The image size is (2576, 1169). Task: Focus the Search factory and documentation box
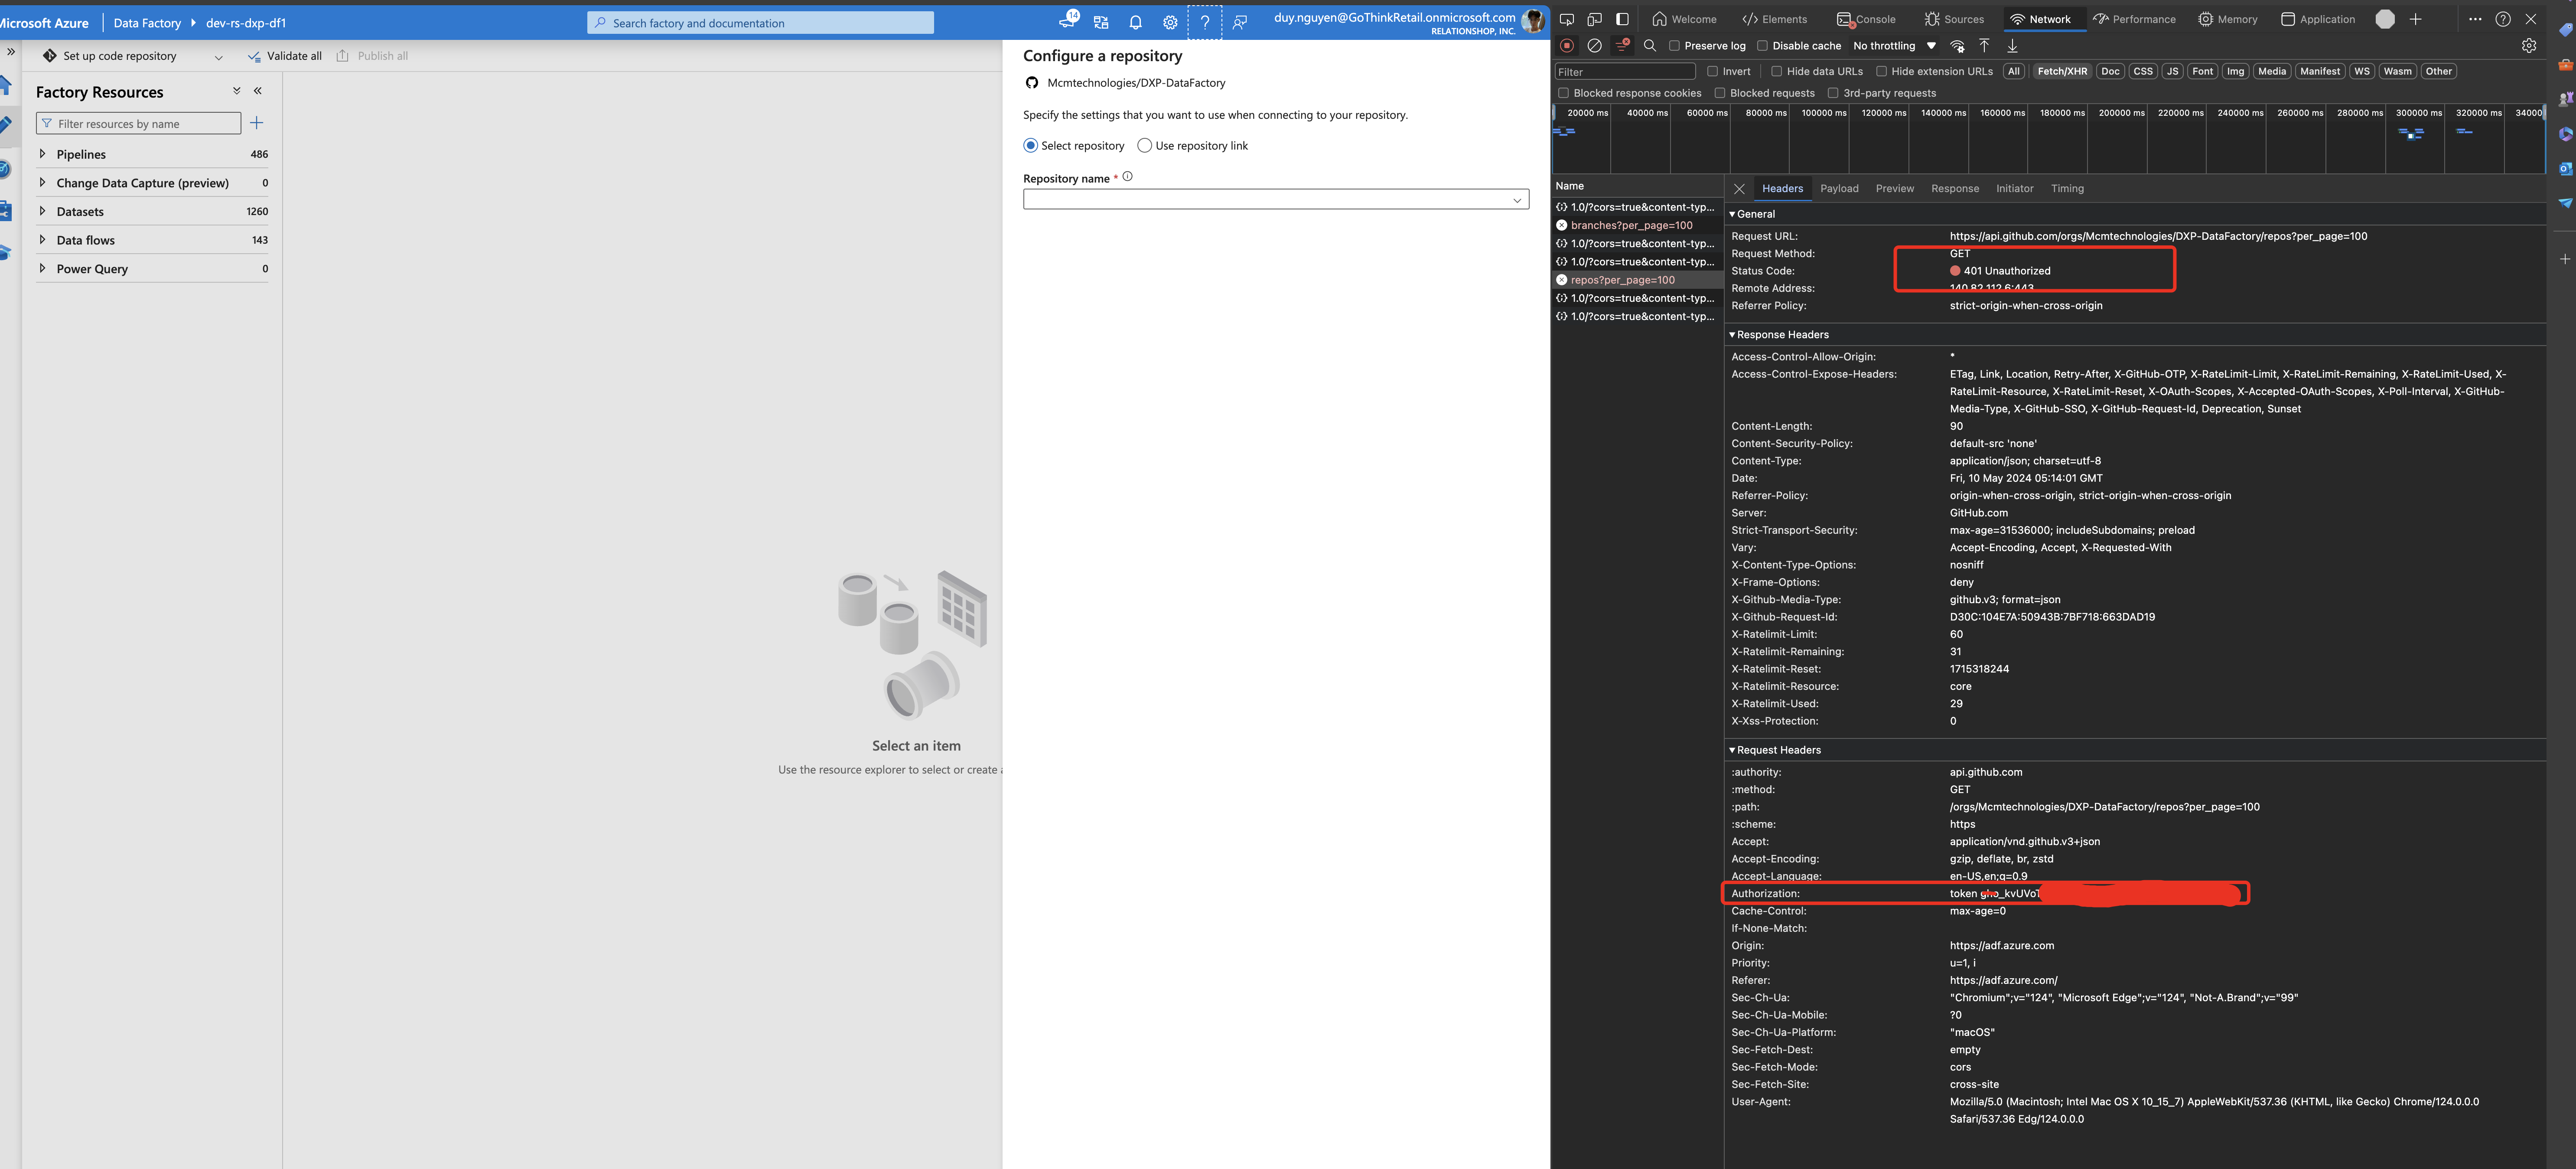pos(760,23)
